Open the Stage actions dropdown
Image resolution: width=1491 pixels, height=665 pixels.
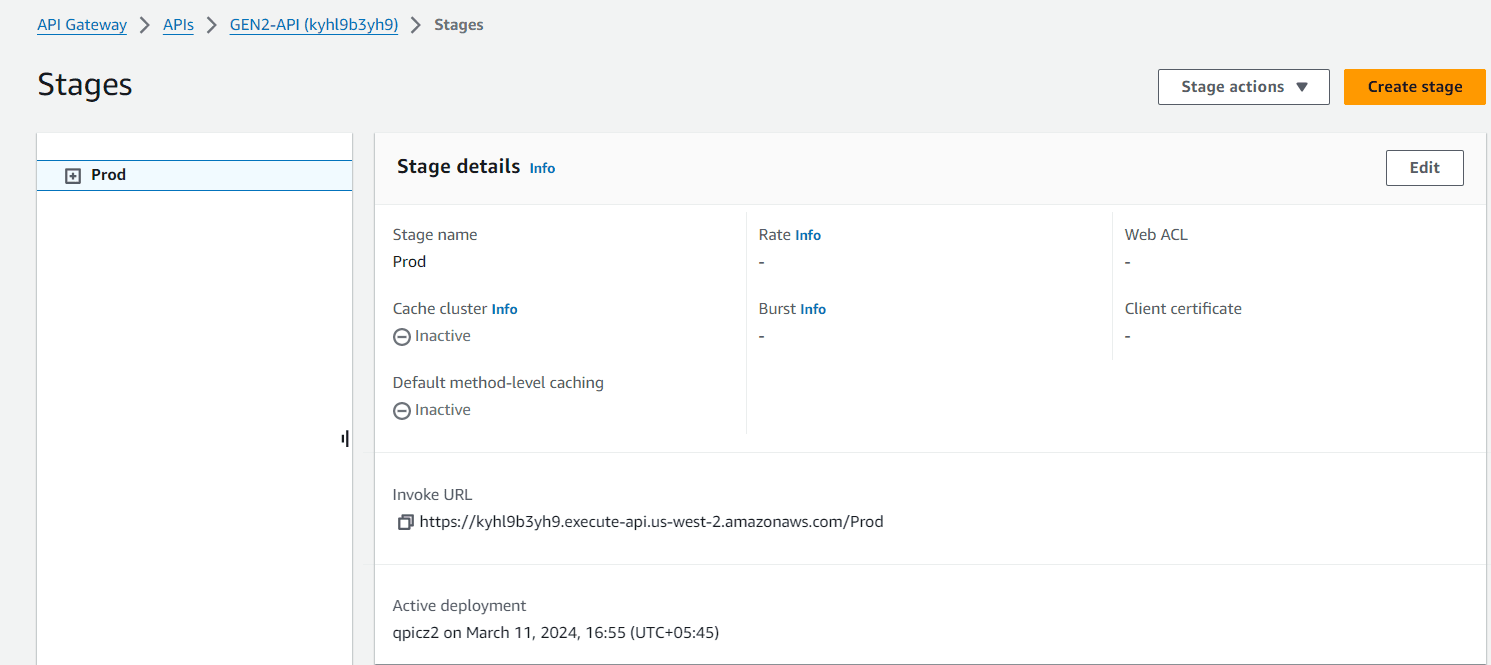[1243, 87]
